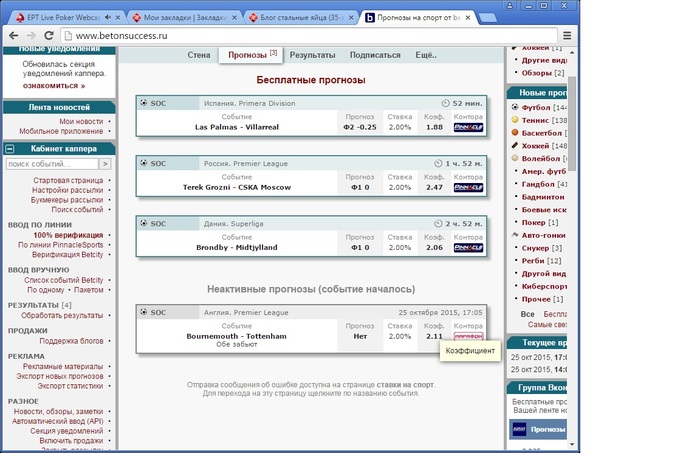Open the Las Palmas - Villarreal event
The image size is (700, 453).
click(x=237, y=127)
